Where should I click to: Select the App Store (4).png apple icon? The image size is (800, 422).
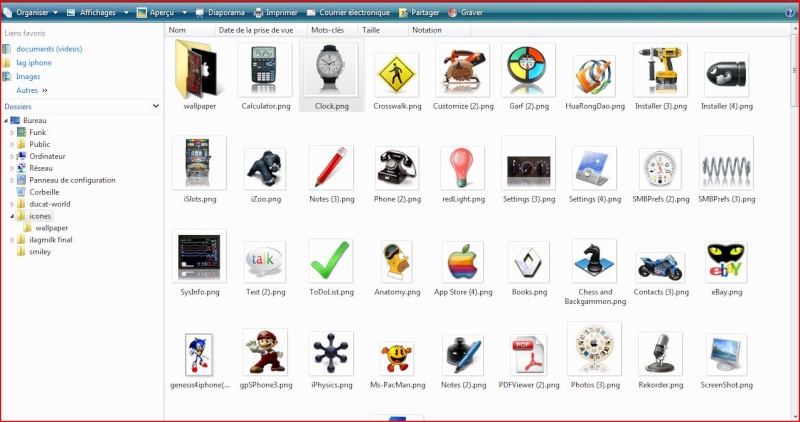coord(463,262)
